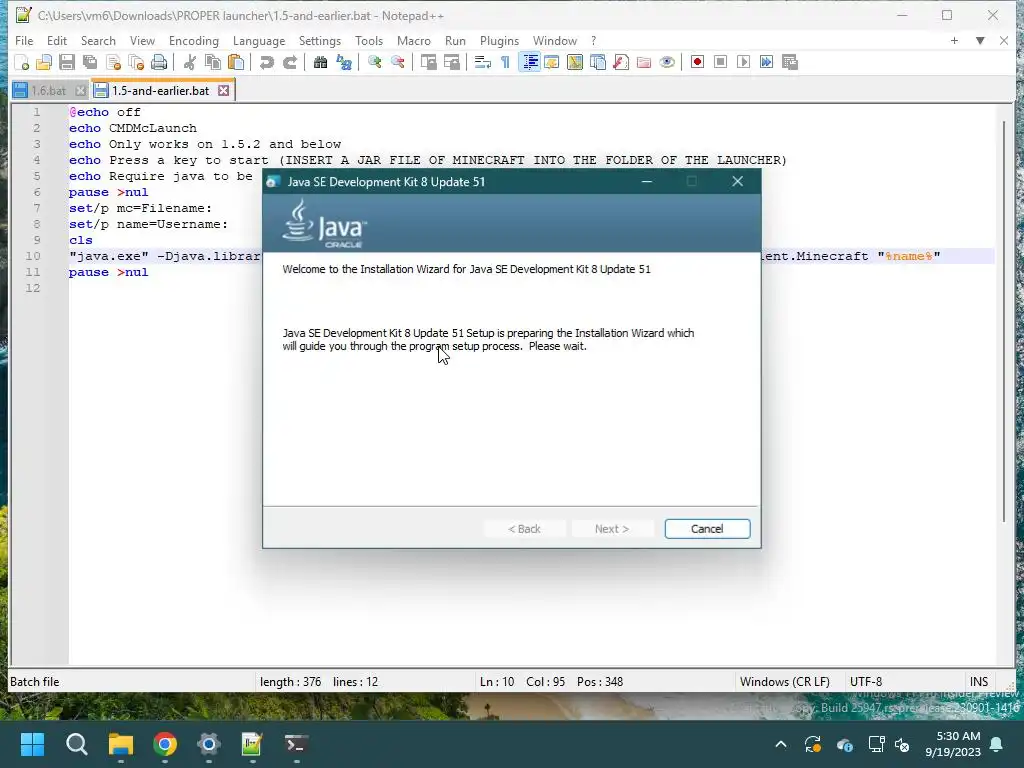The height and width of the screenshot is (768, 1024).
Task: Click the UTF-8 encoding status entry
Action: 865,682
